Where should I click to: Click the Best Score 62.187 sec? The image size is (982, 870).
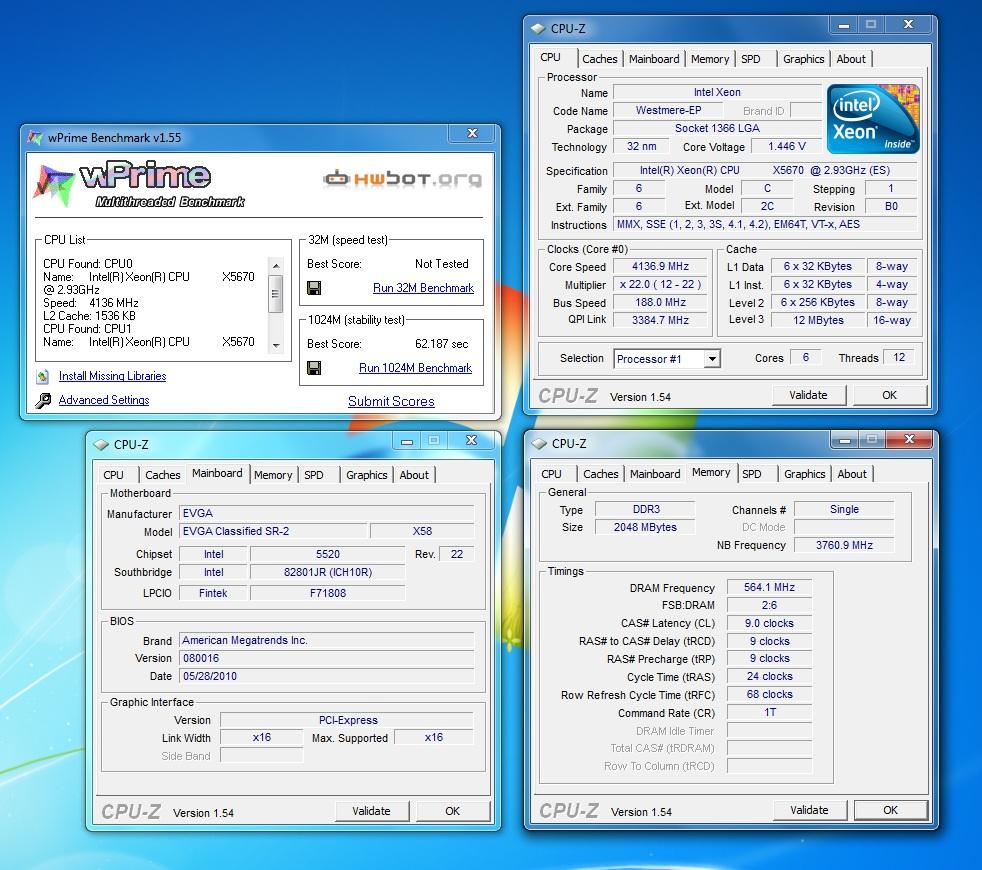point(442,344)
